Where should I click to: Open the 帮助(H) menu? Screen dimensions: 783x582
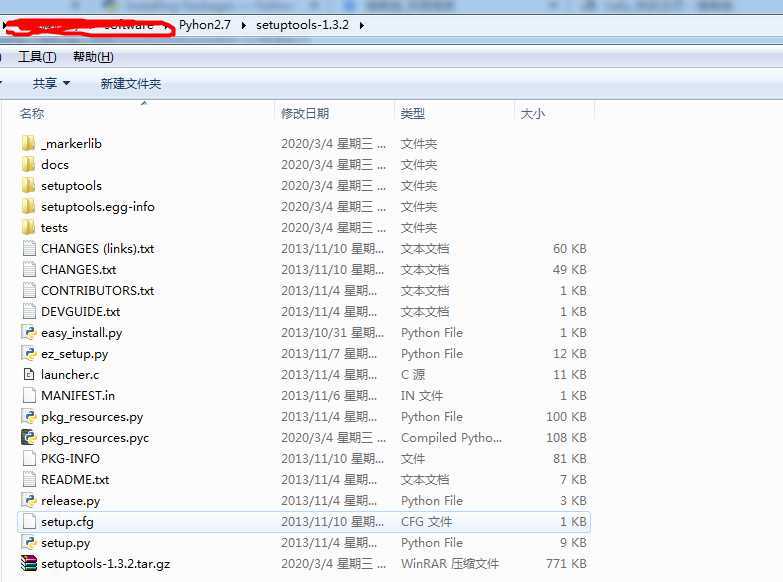point(93,56)
